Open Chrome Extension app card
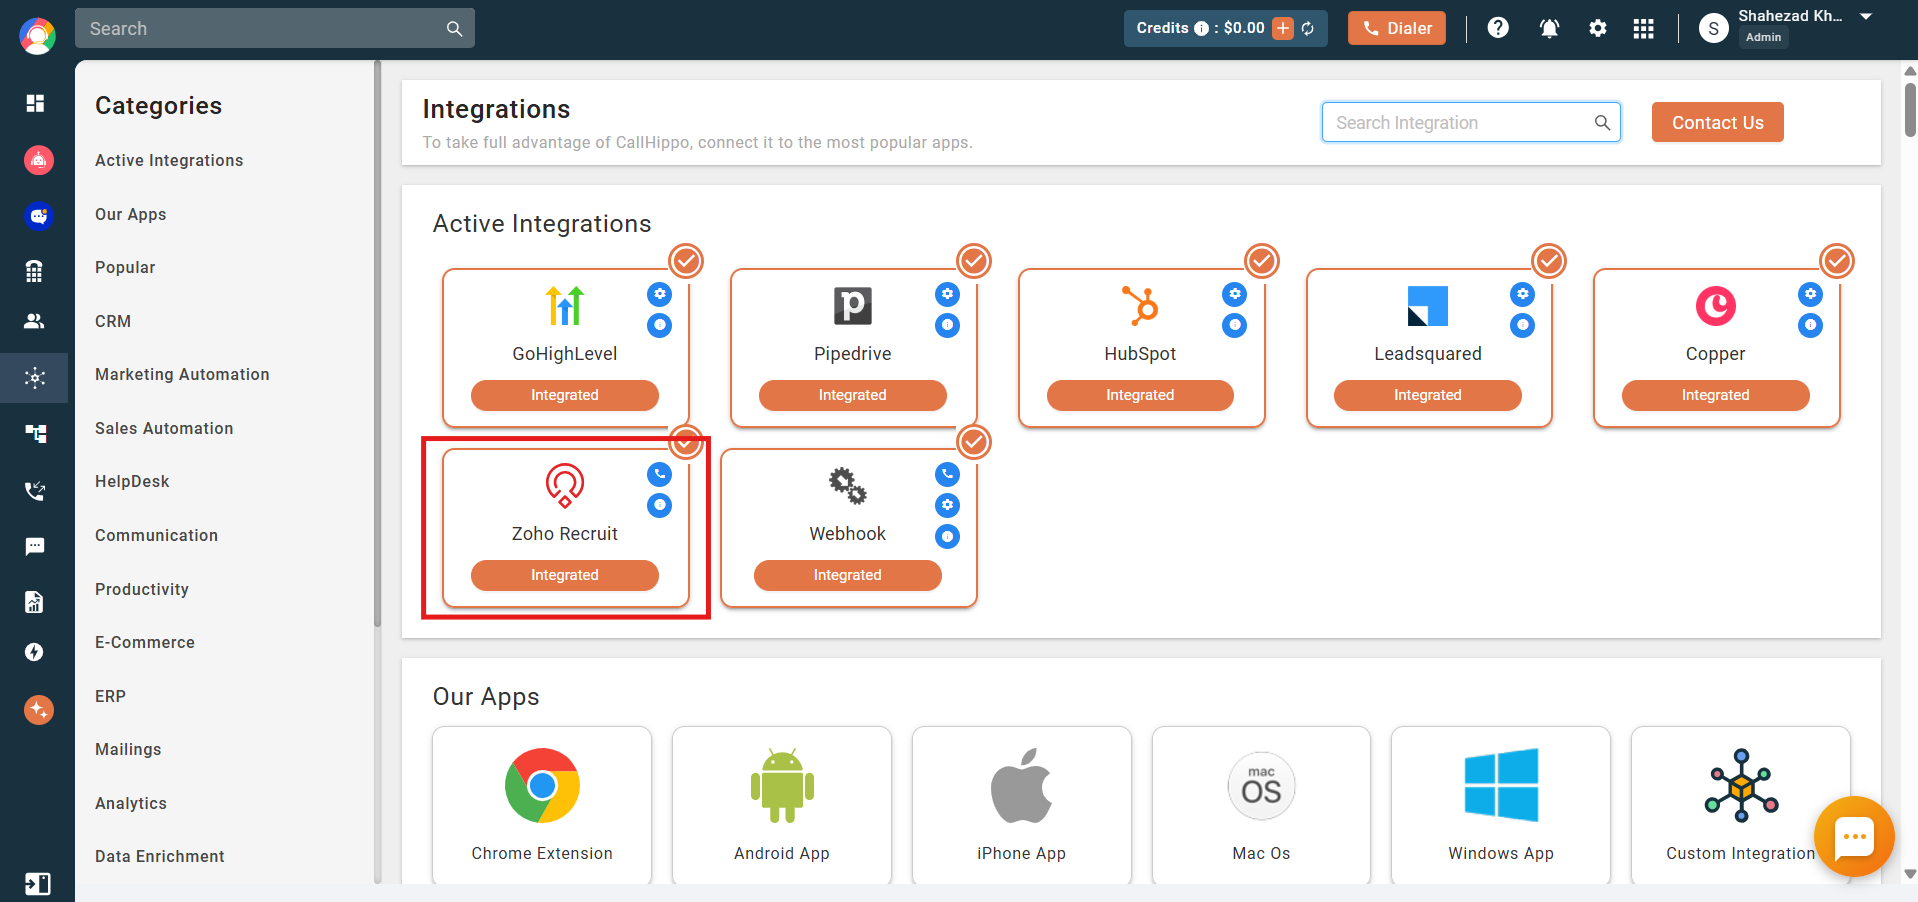 click(x=542, y=805)
